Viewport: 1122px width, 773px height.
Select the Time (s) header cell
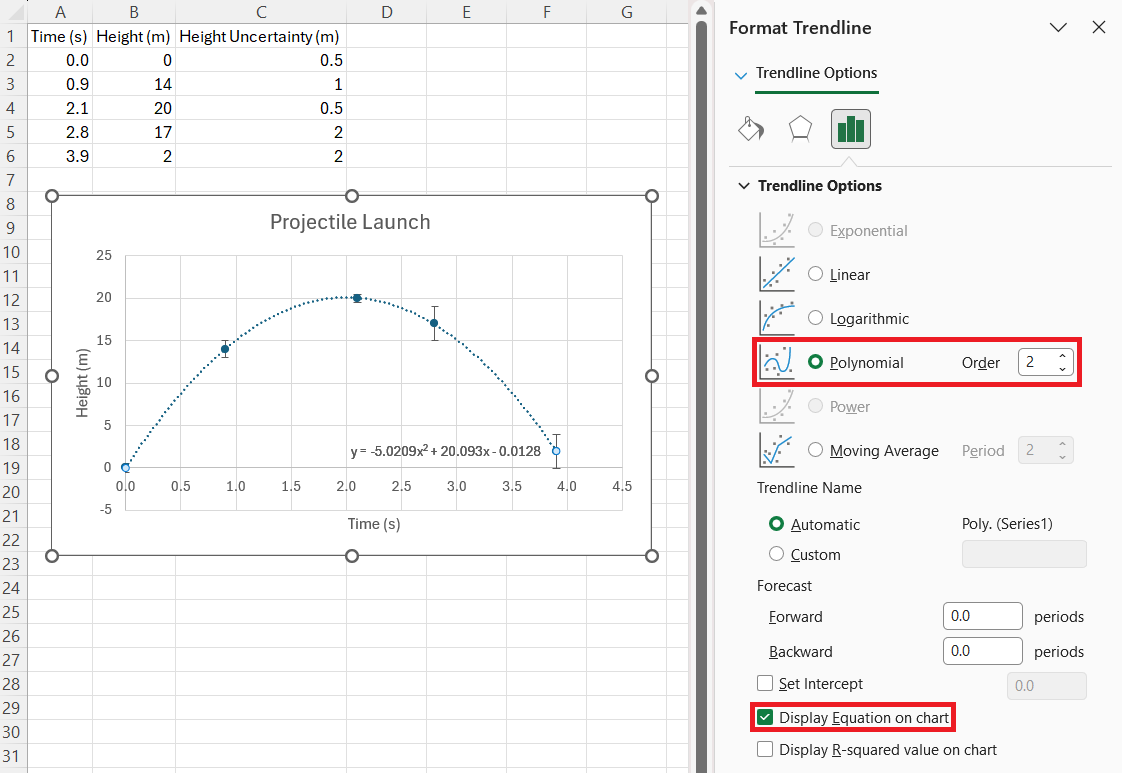[x=60, y=36]
